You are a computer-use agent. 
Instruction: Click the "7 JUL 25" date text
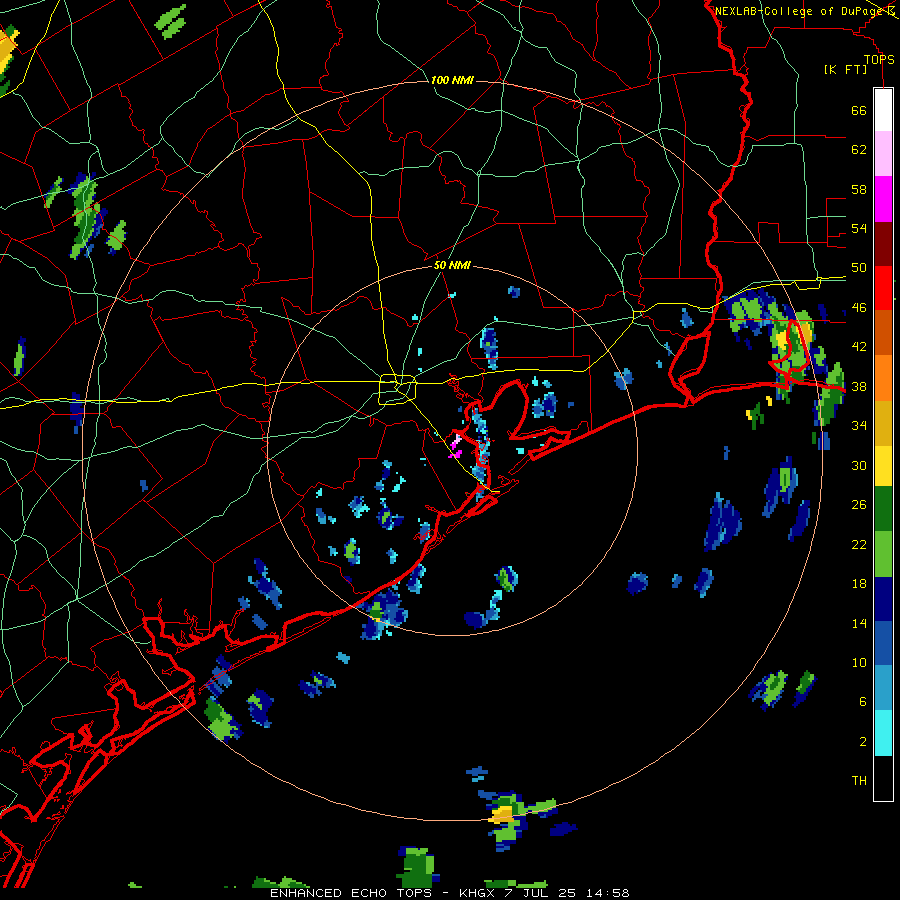(541, 893)
